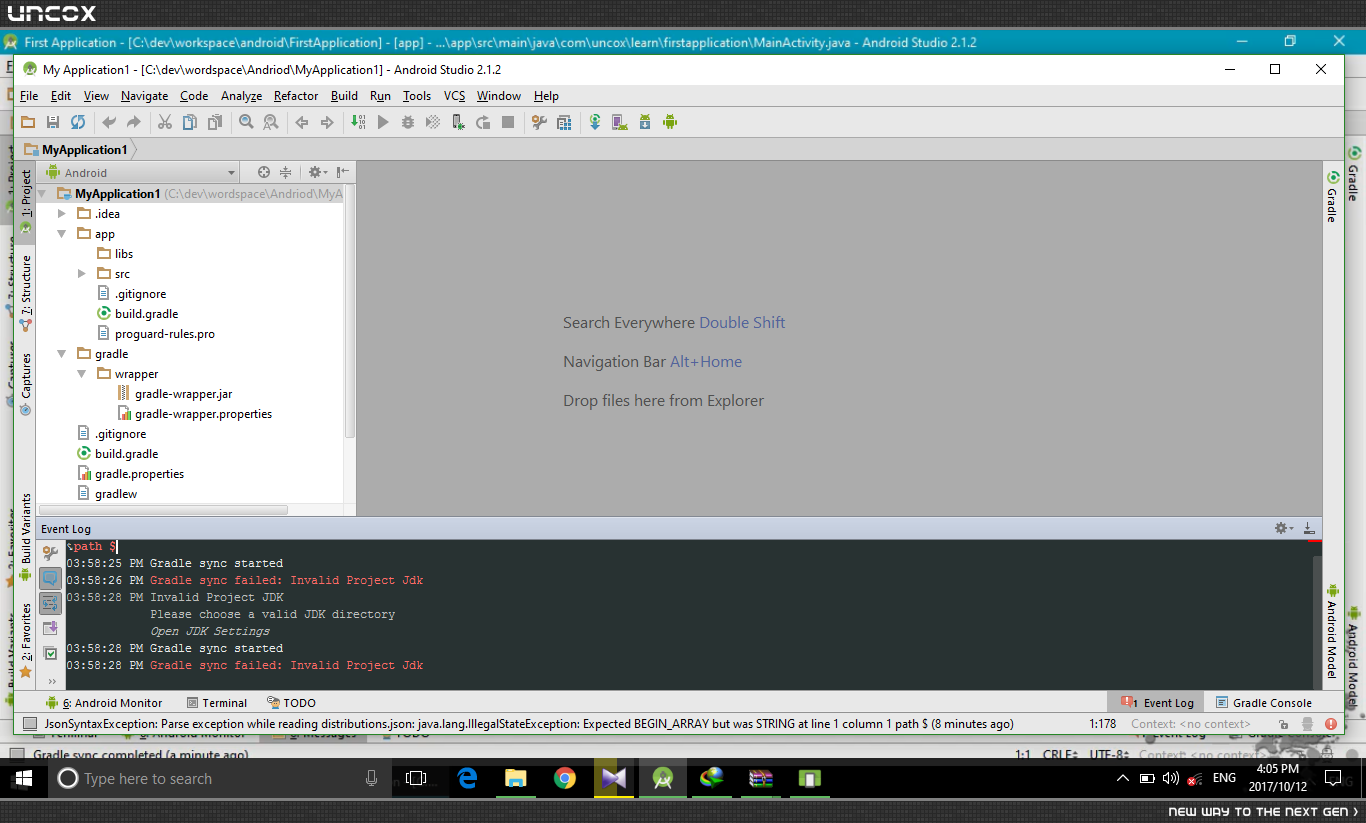This screenshot has height=823, width=1366.
Task: Click the Stop square icon
Action: point(508,122)
